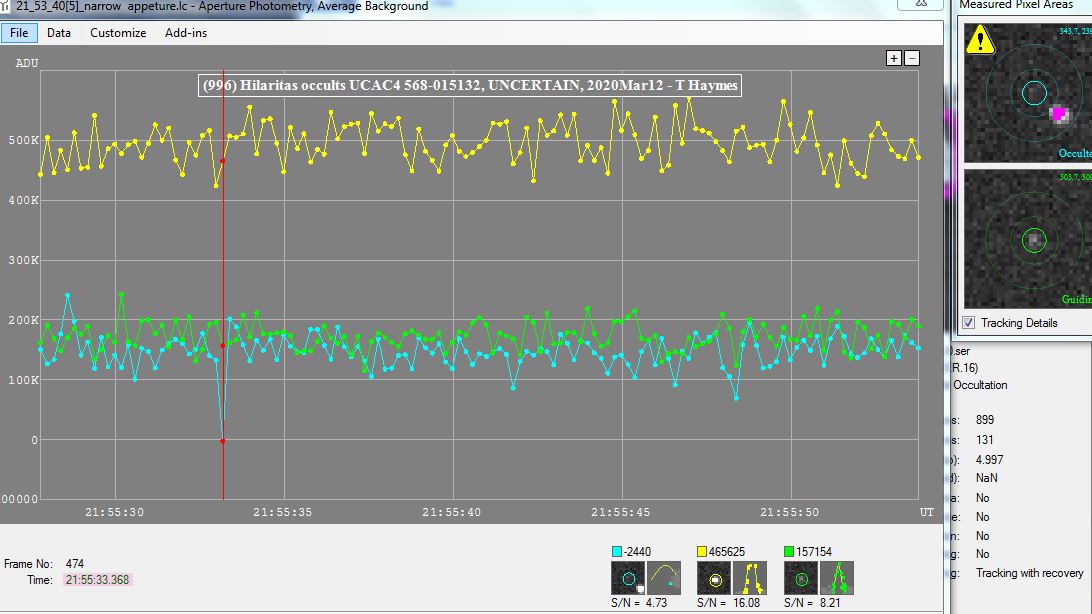The width and height of the screenshot is (1092, 614).
Task: Click the yellow warning triangle icon
Action: coord(981,39)
